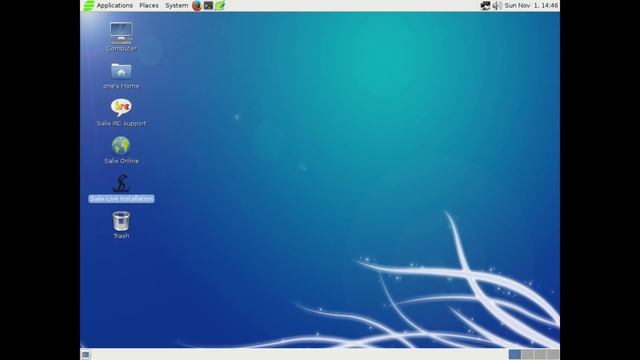
Task: Click the 'Computer' label text
Action: 121,49
